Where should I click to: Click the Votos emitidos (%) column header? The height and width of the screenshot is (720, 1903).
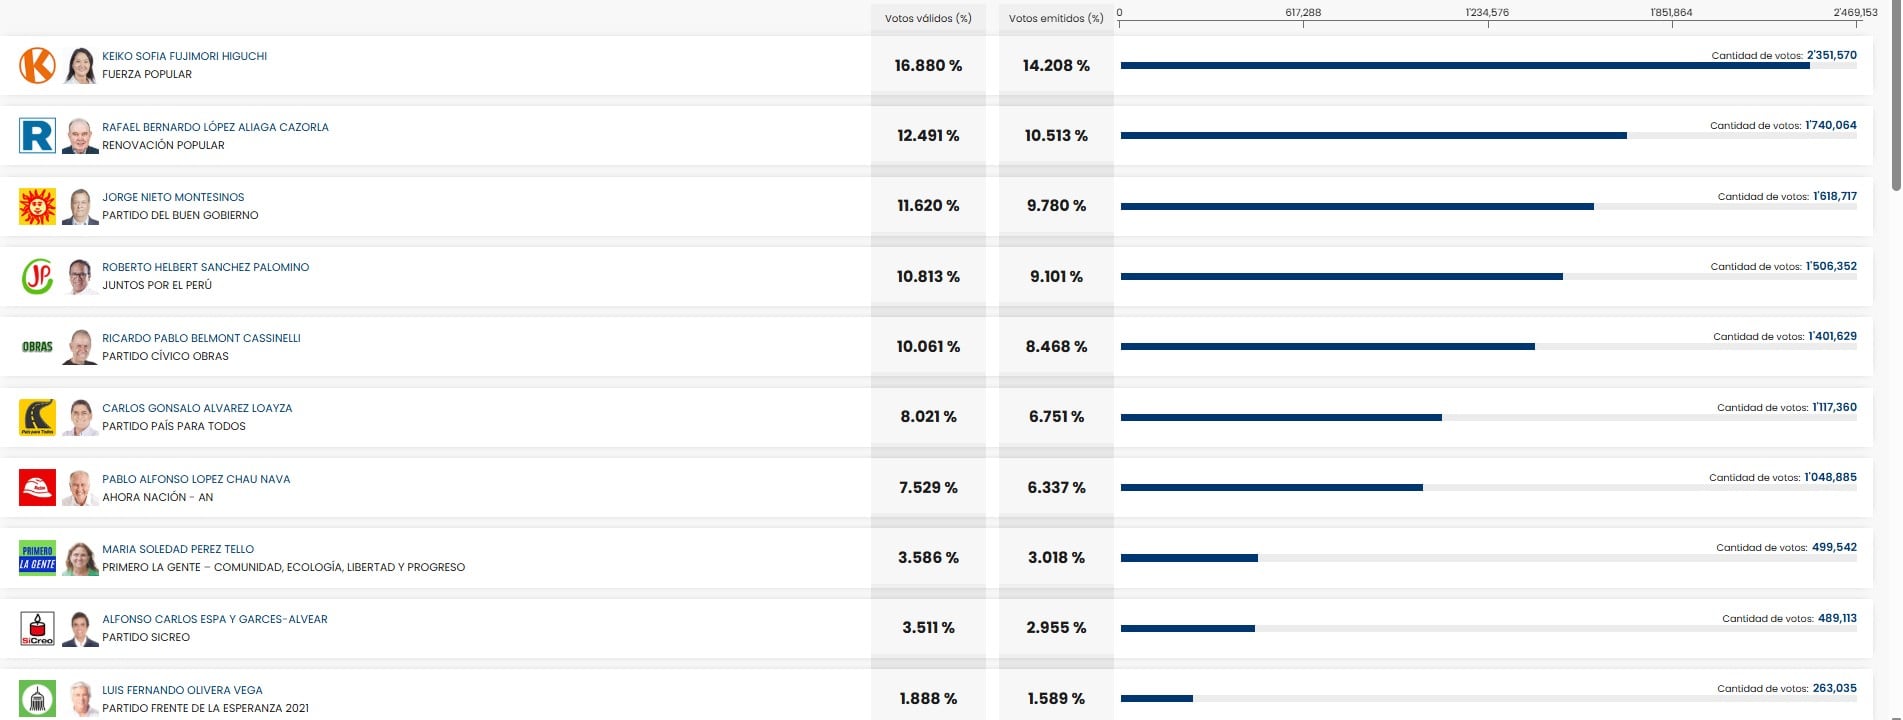pos(1055,18)
